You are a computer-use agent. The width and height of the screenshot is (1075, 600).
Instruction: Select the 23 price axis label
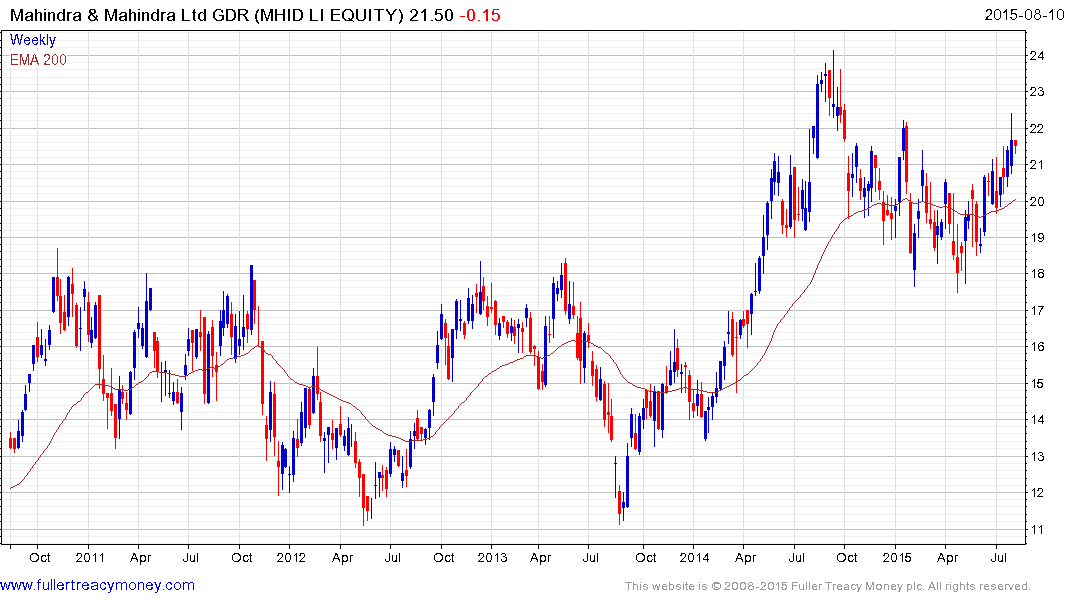(x=1037, y=92)
